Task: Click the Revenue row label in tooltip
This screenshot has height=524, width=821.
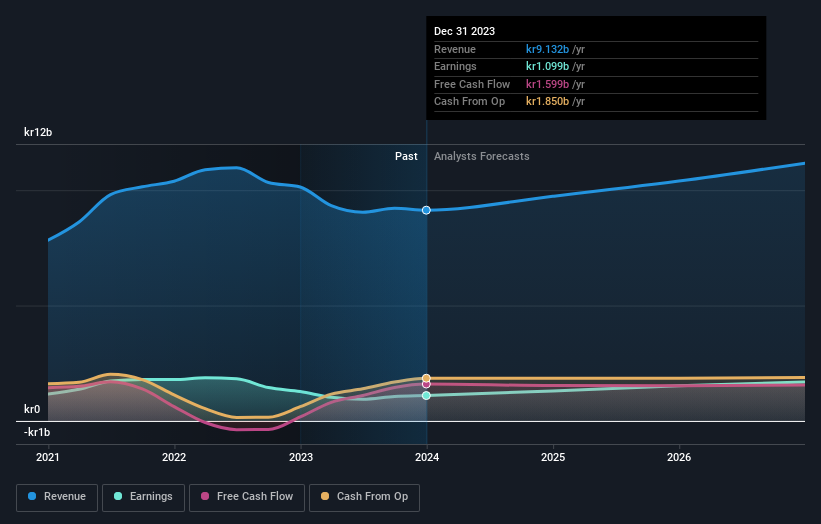Action: point(455,49)
